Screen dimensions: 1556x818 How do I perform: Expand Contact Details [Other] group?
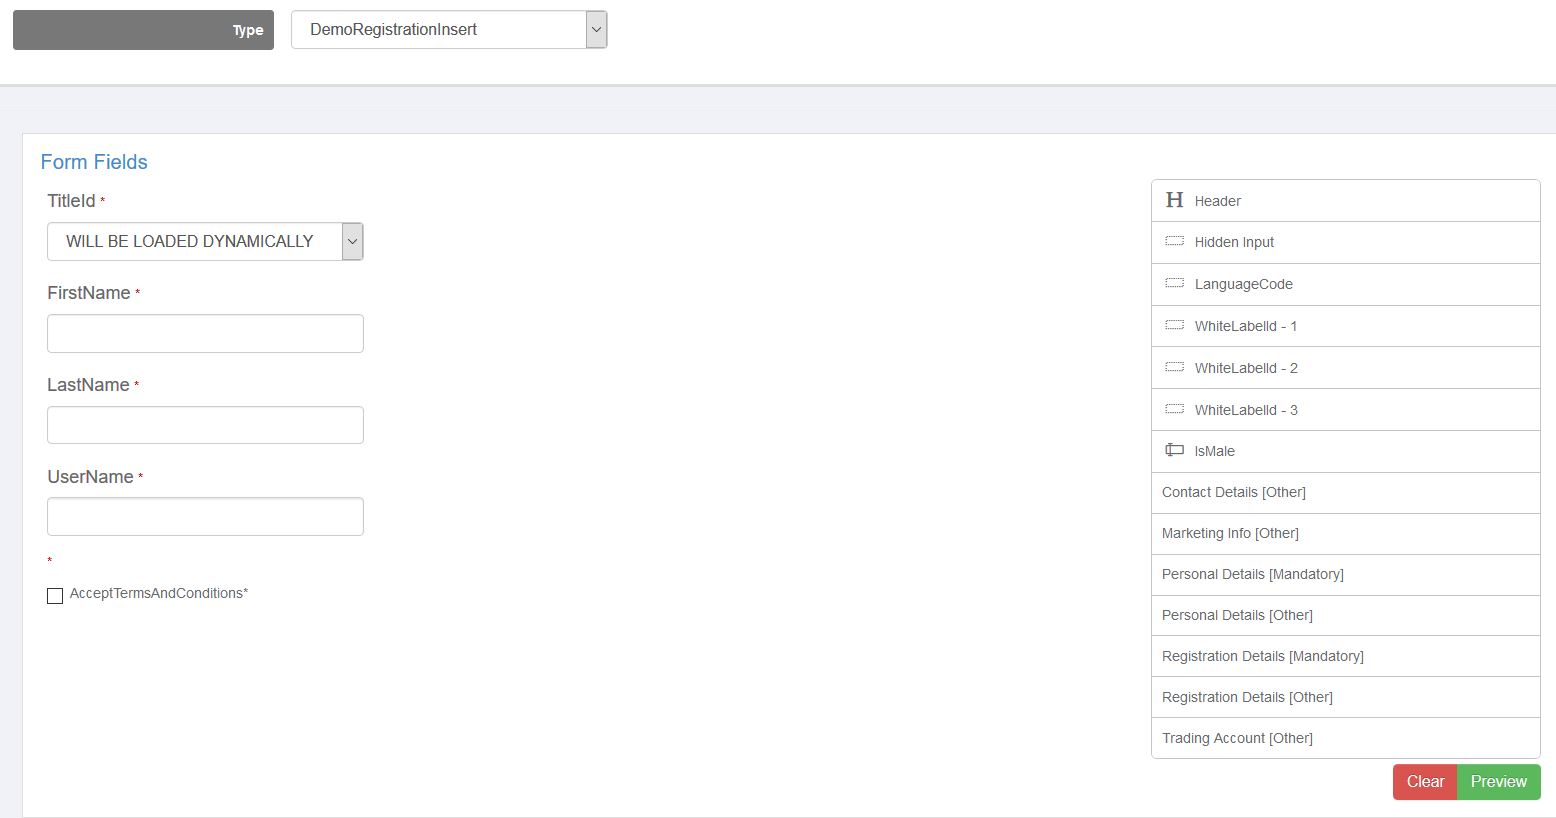pos(1233,492)
